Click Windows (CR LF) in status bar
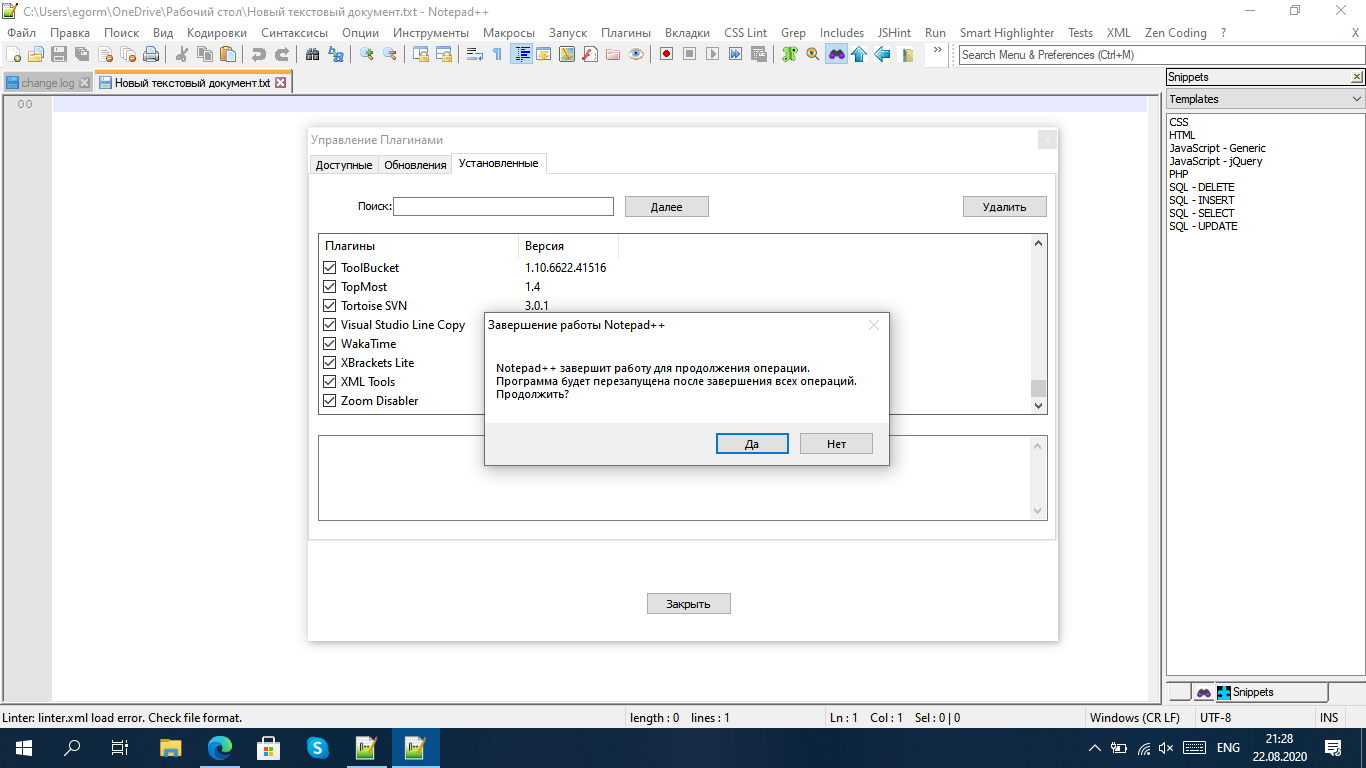This screenshot has height=768, width=1366. (1134, 718)
